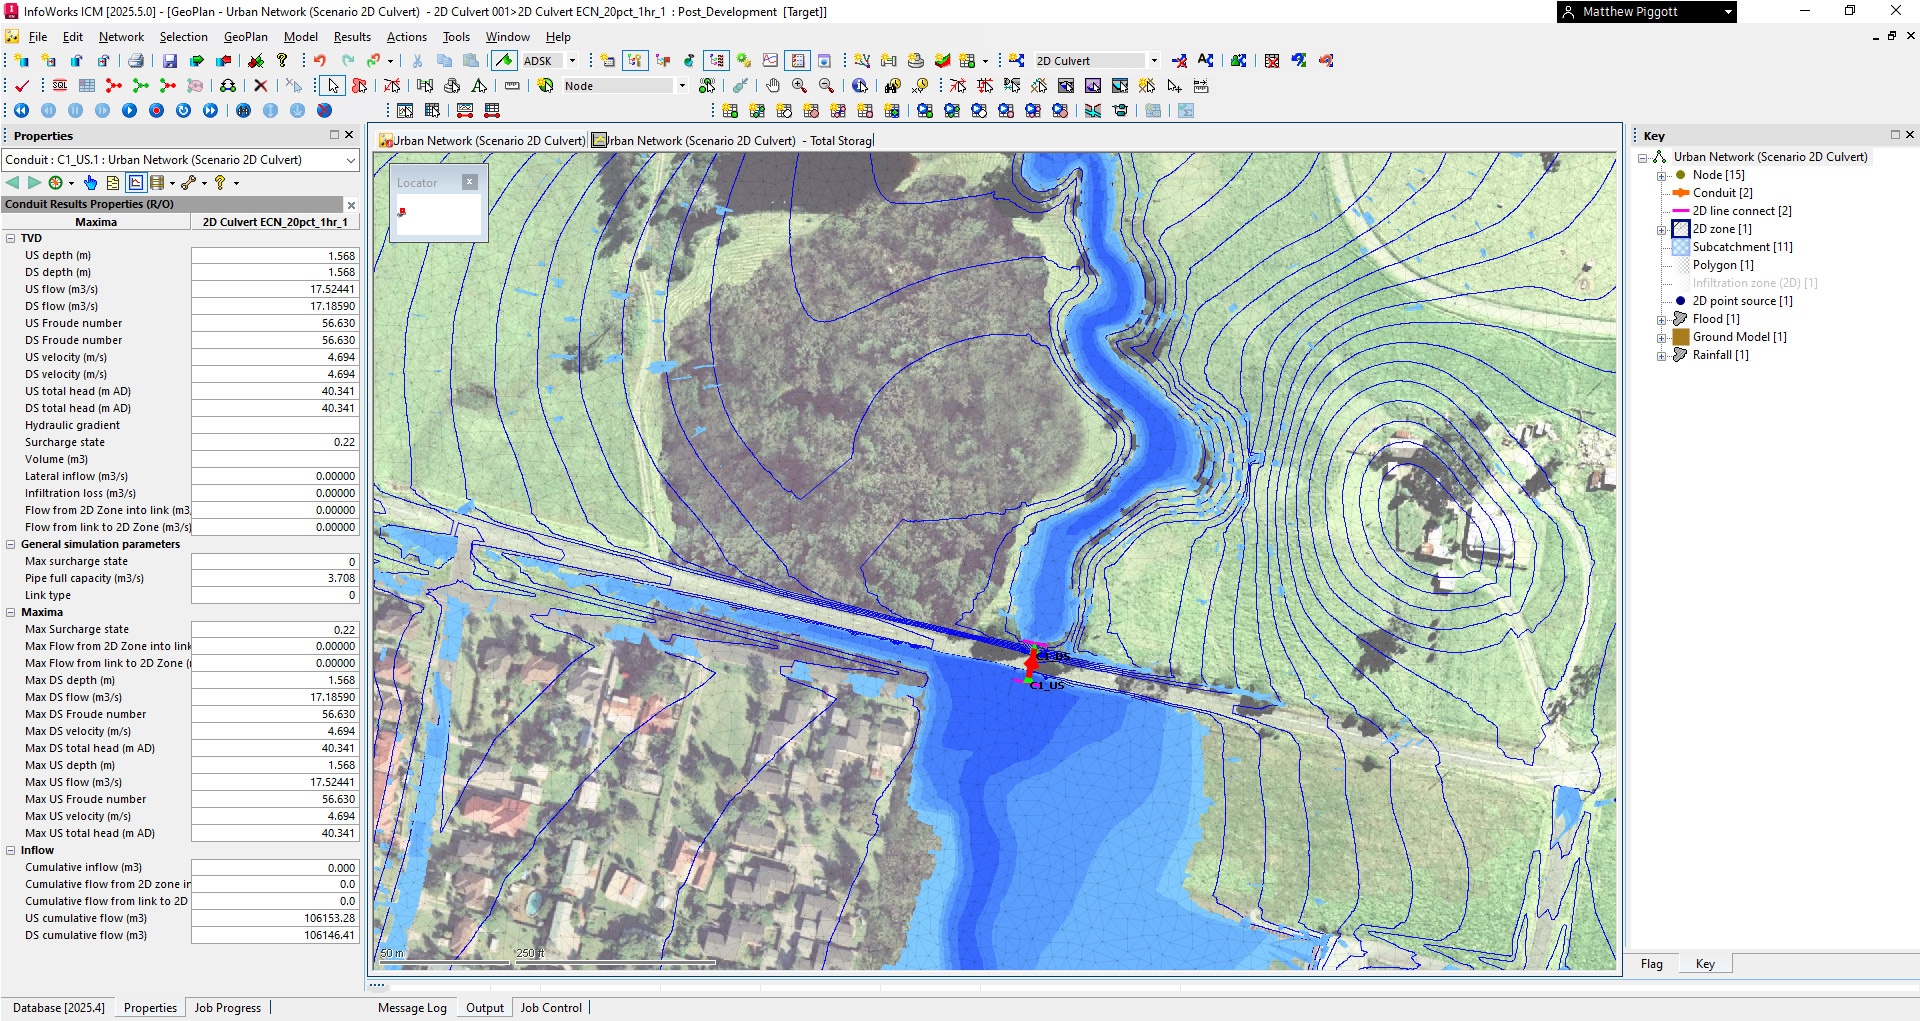The height and width of the screenshot is (1021, 1920).
Task: Collapse the TVD properties section
Action: (x=11, y=238)
